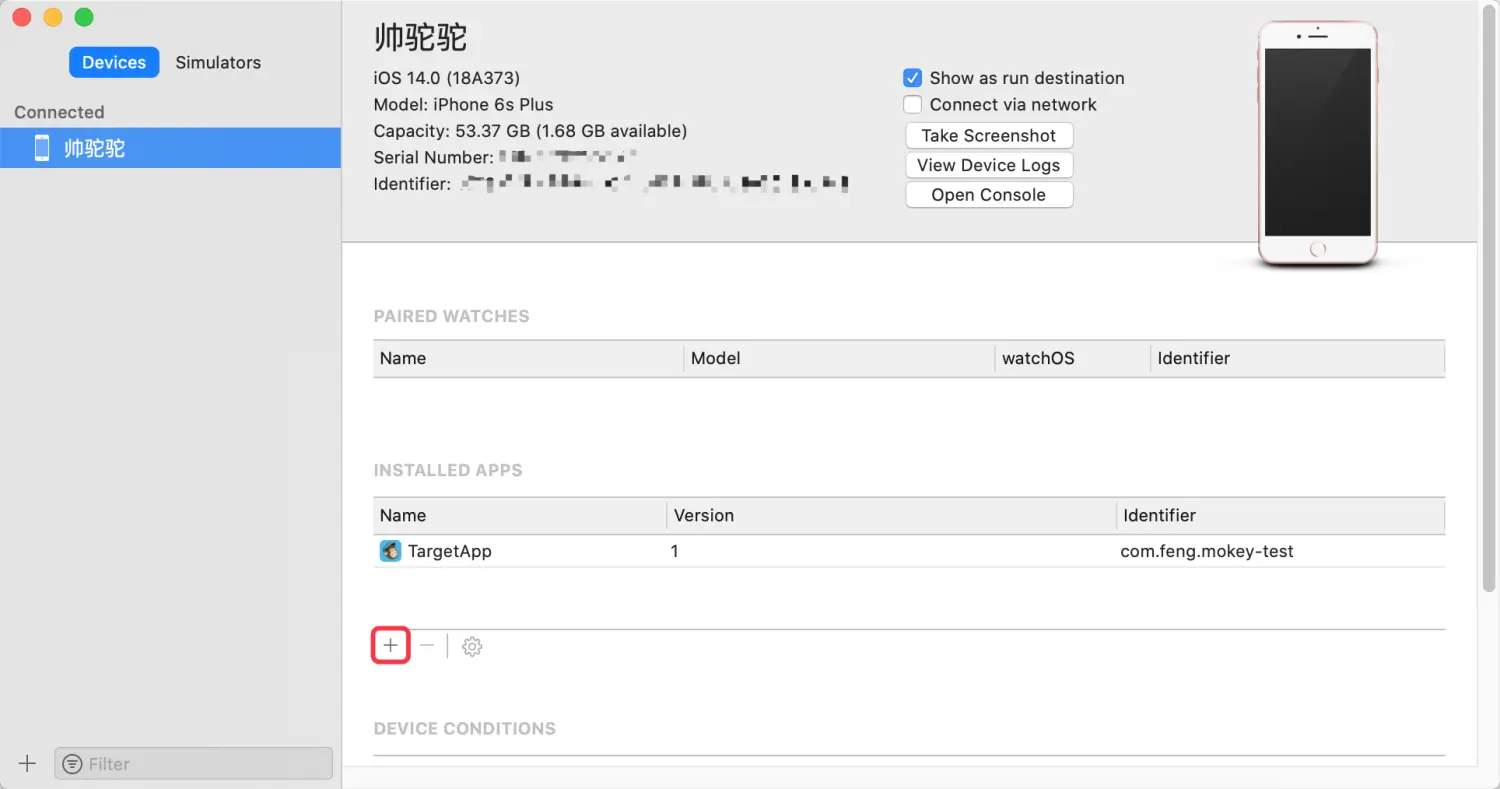Select 帅驼驼 device in the sidebar

[170, 148]
